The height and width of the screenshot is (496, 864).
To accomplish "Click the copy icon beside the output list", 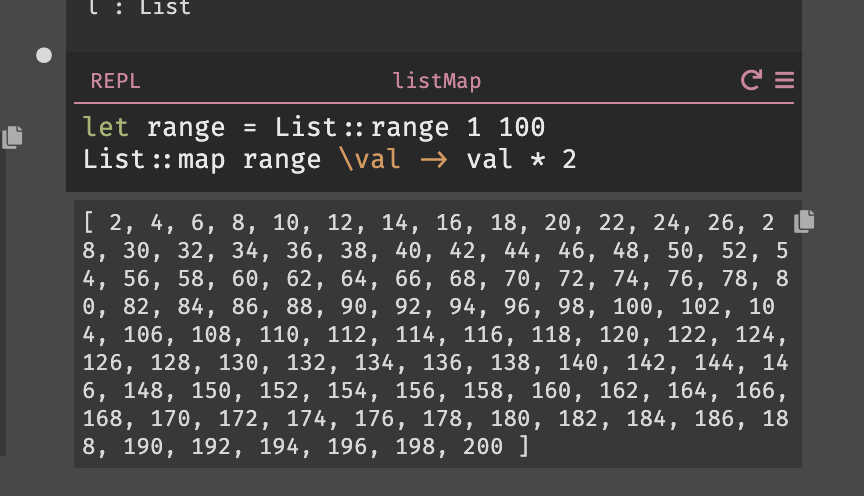I will (x=804, y=221).
